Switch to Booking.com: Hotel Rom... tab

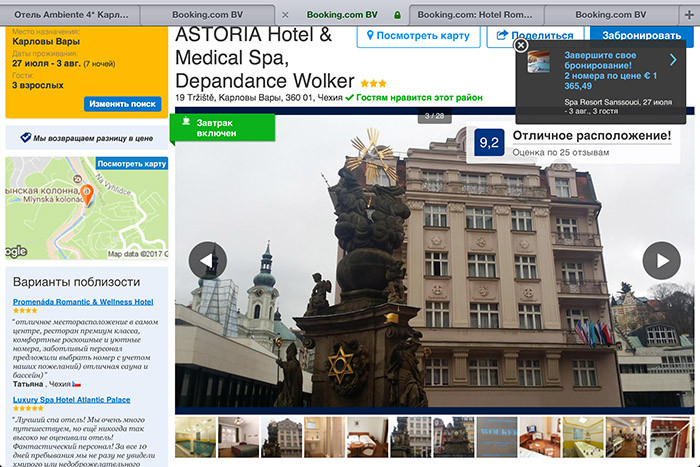(x=475, y=15)
